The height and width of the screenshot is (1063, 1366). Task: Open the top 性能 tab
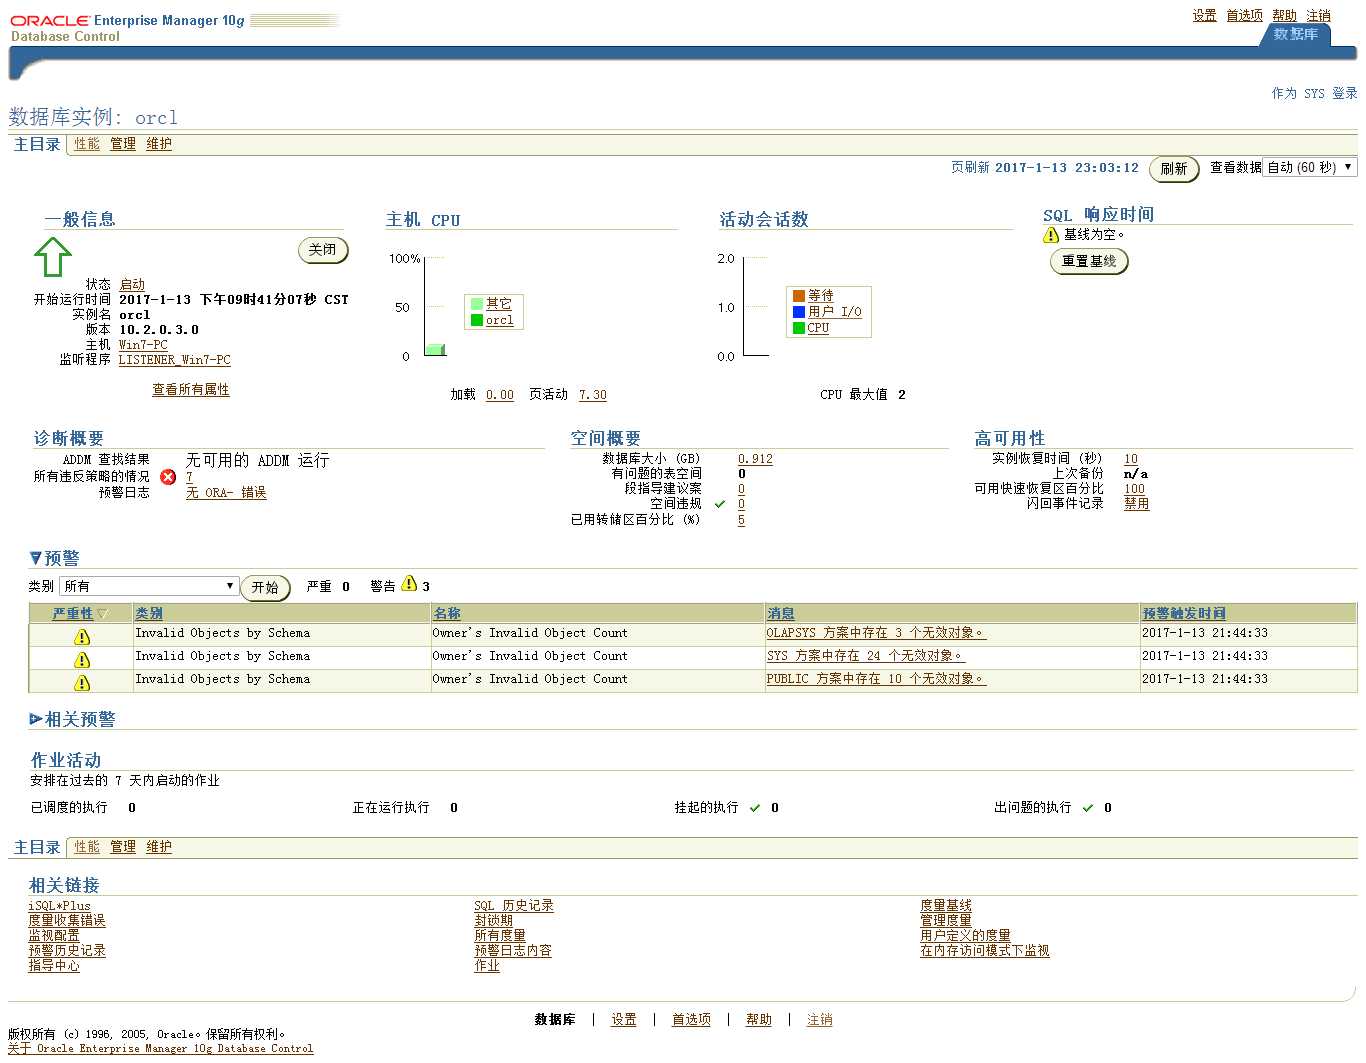pyautogui.click(x=87, y=144)
